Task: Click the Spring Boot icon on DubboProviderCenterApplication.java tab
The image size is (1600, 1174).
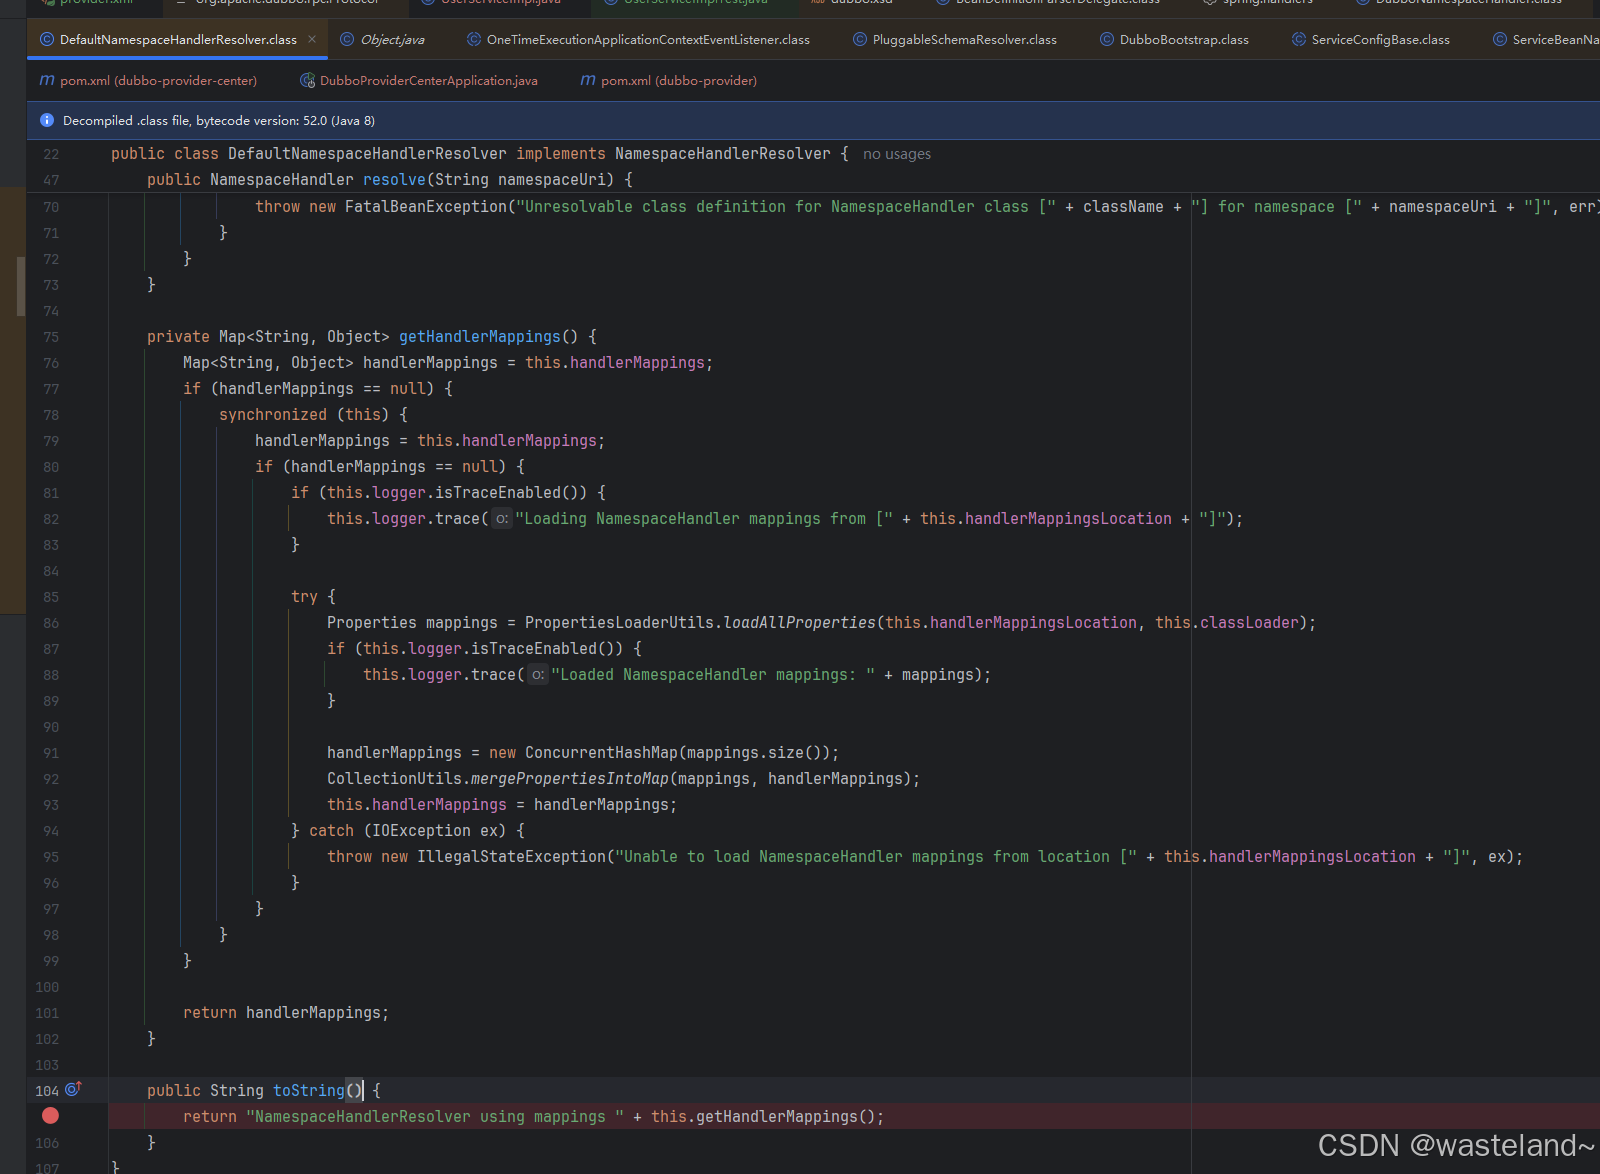Action: click(307, 80)
